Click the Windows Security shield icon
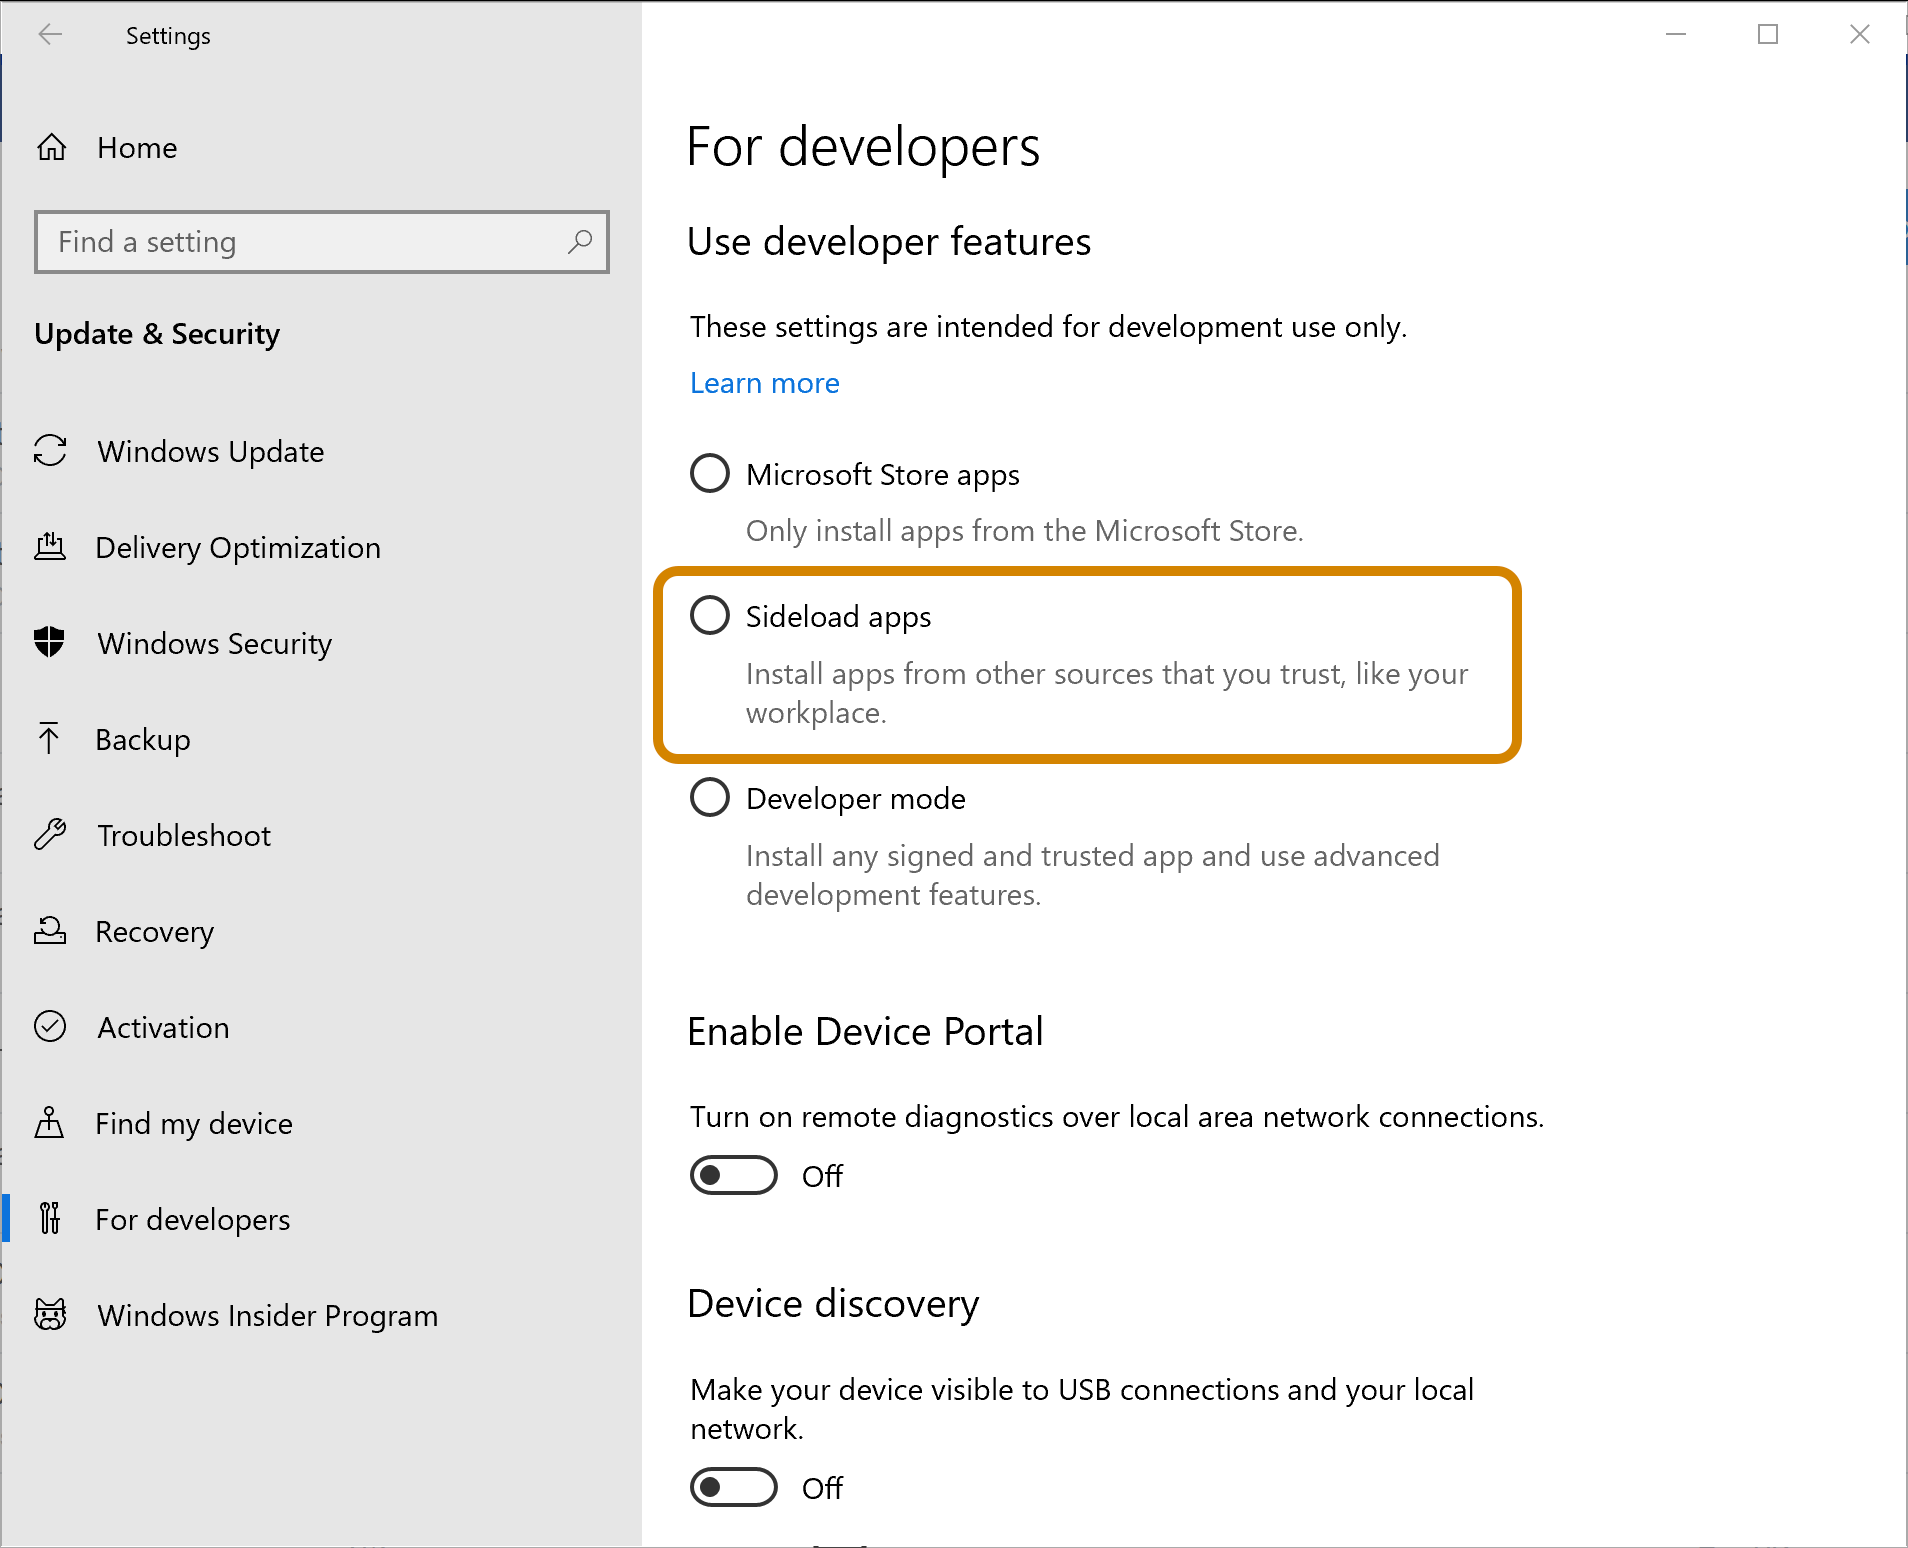This screenshot has height=1548, width=1908. [50, 643]
